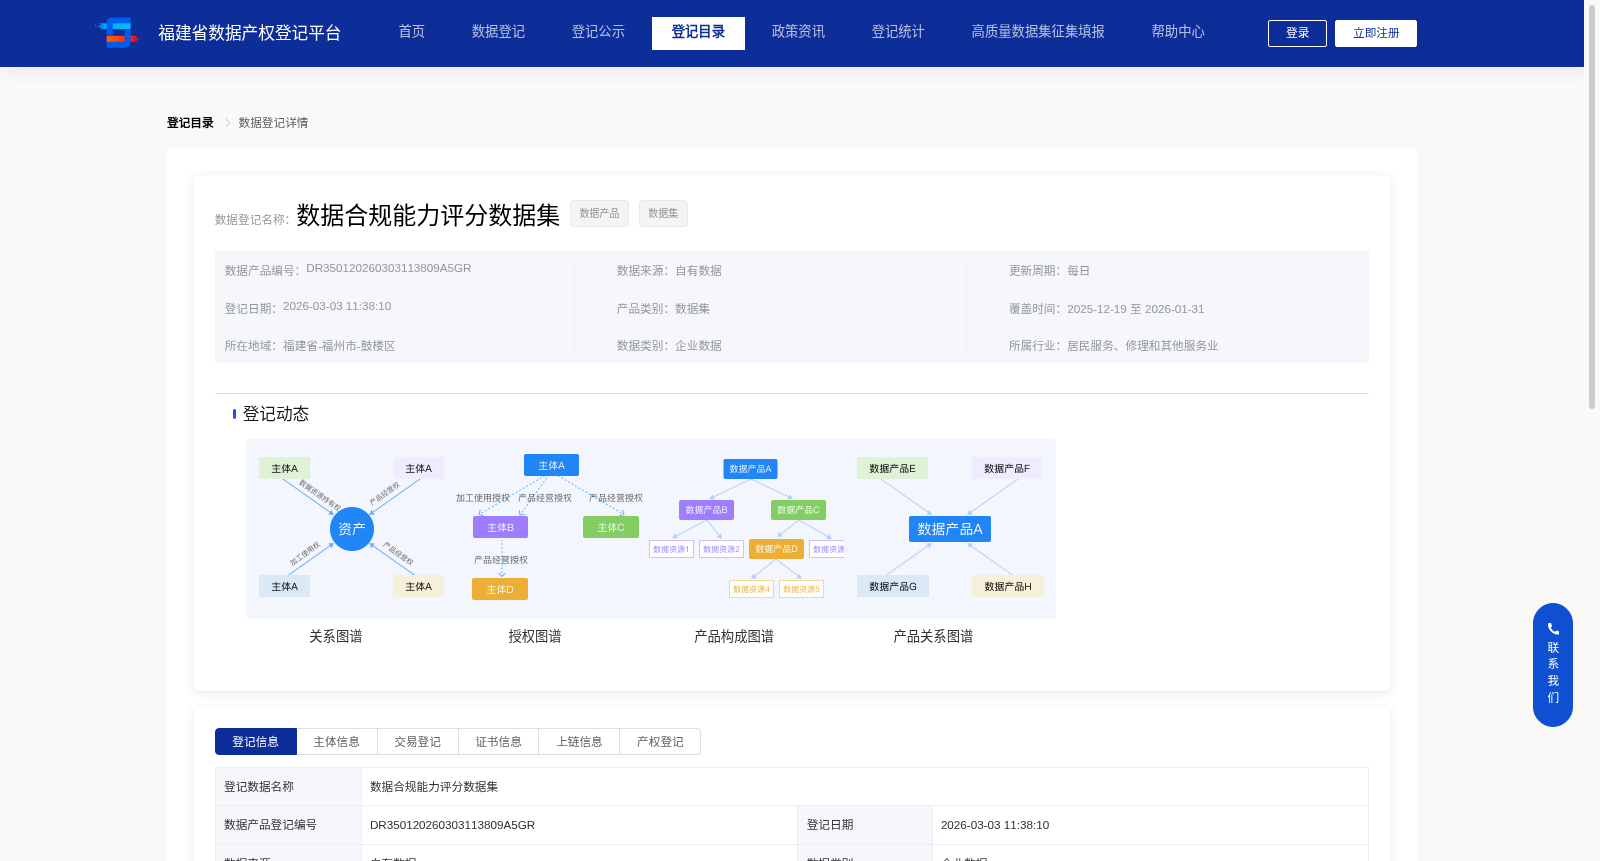Viewport: 1600px width, 861px height.
Task: Click the 福建省数据产权登记平台 site title
Action: [x=250, y=33]
